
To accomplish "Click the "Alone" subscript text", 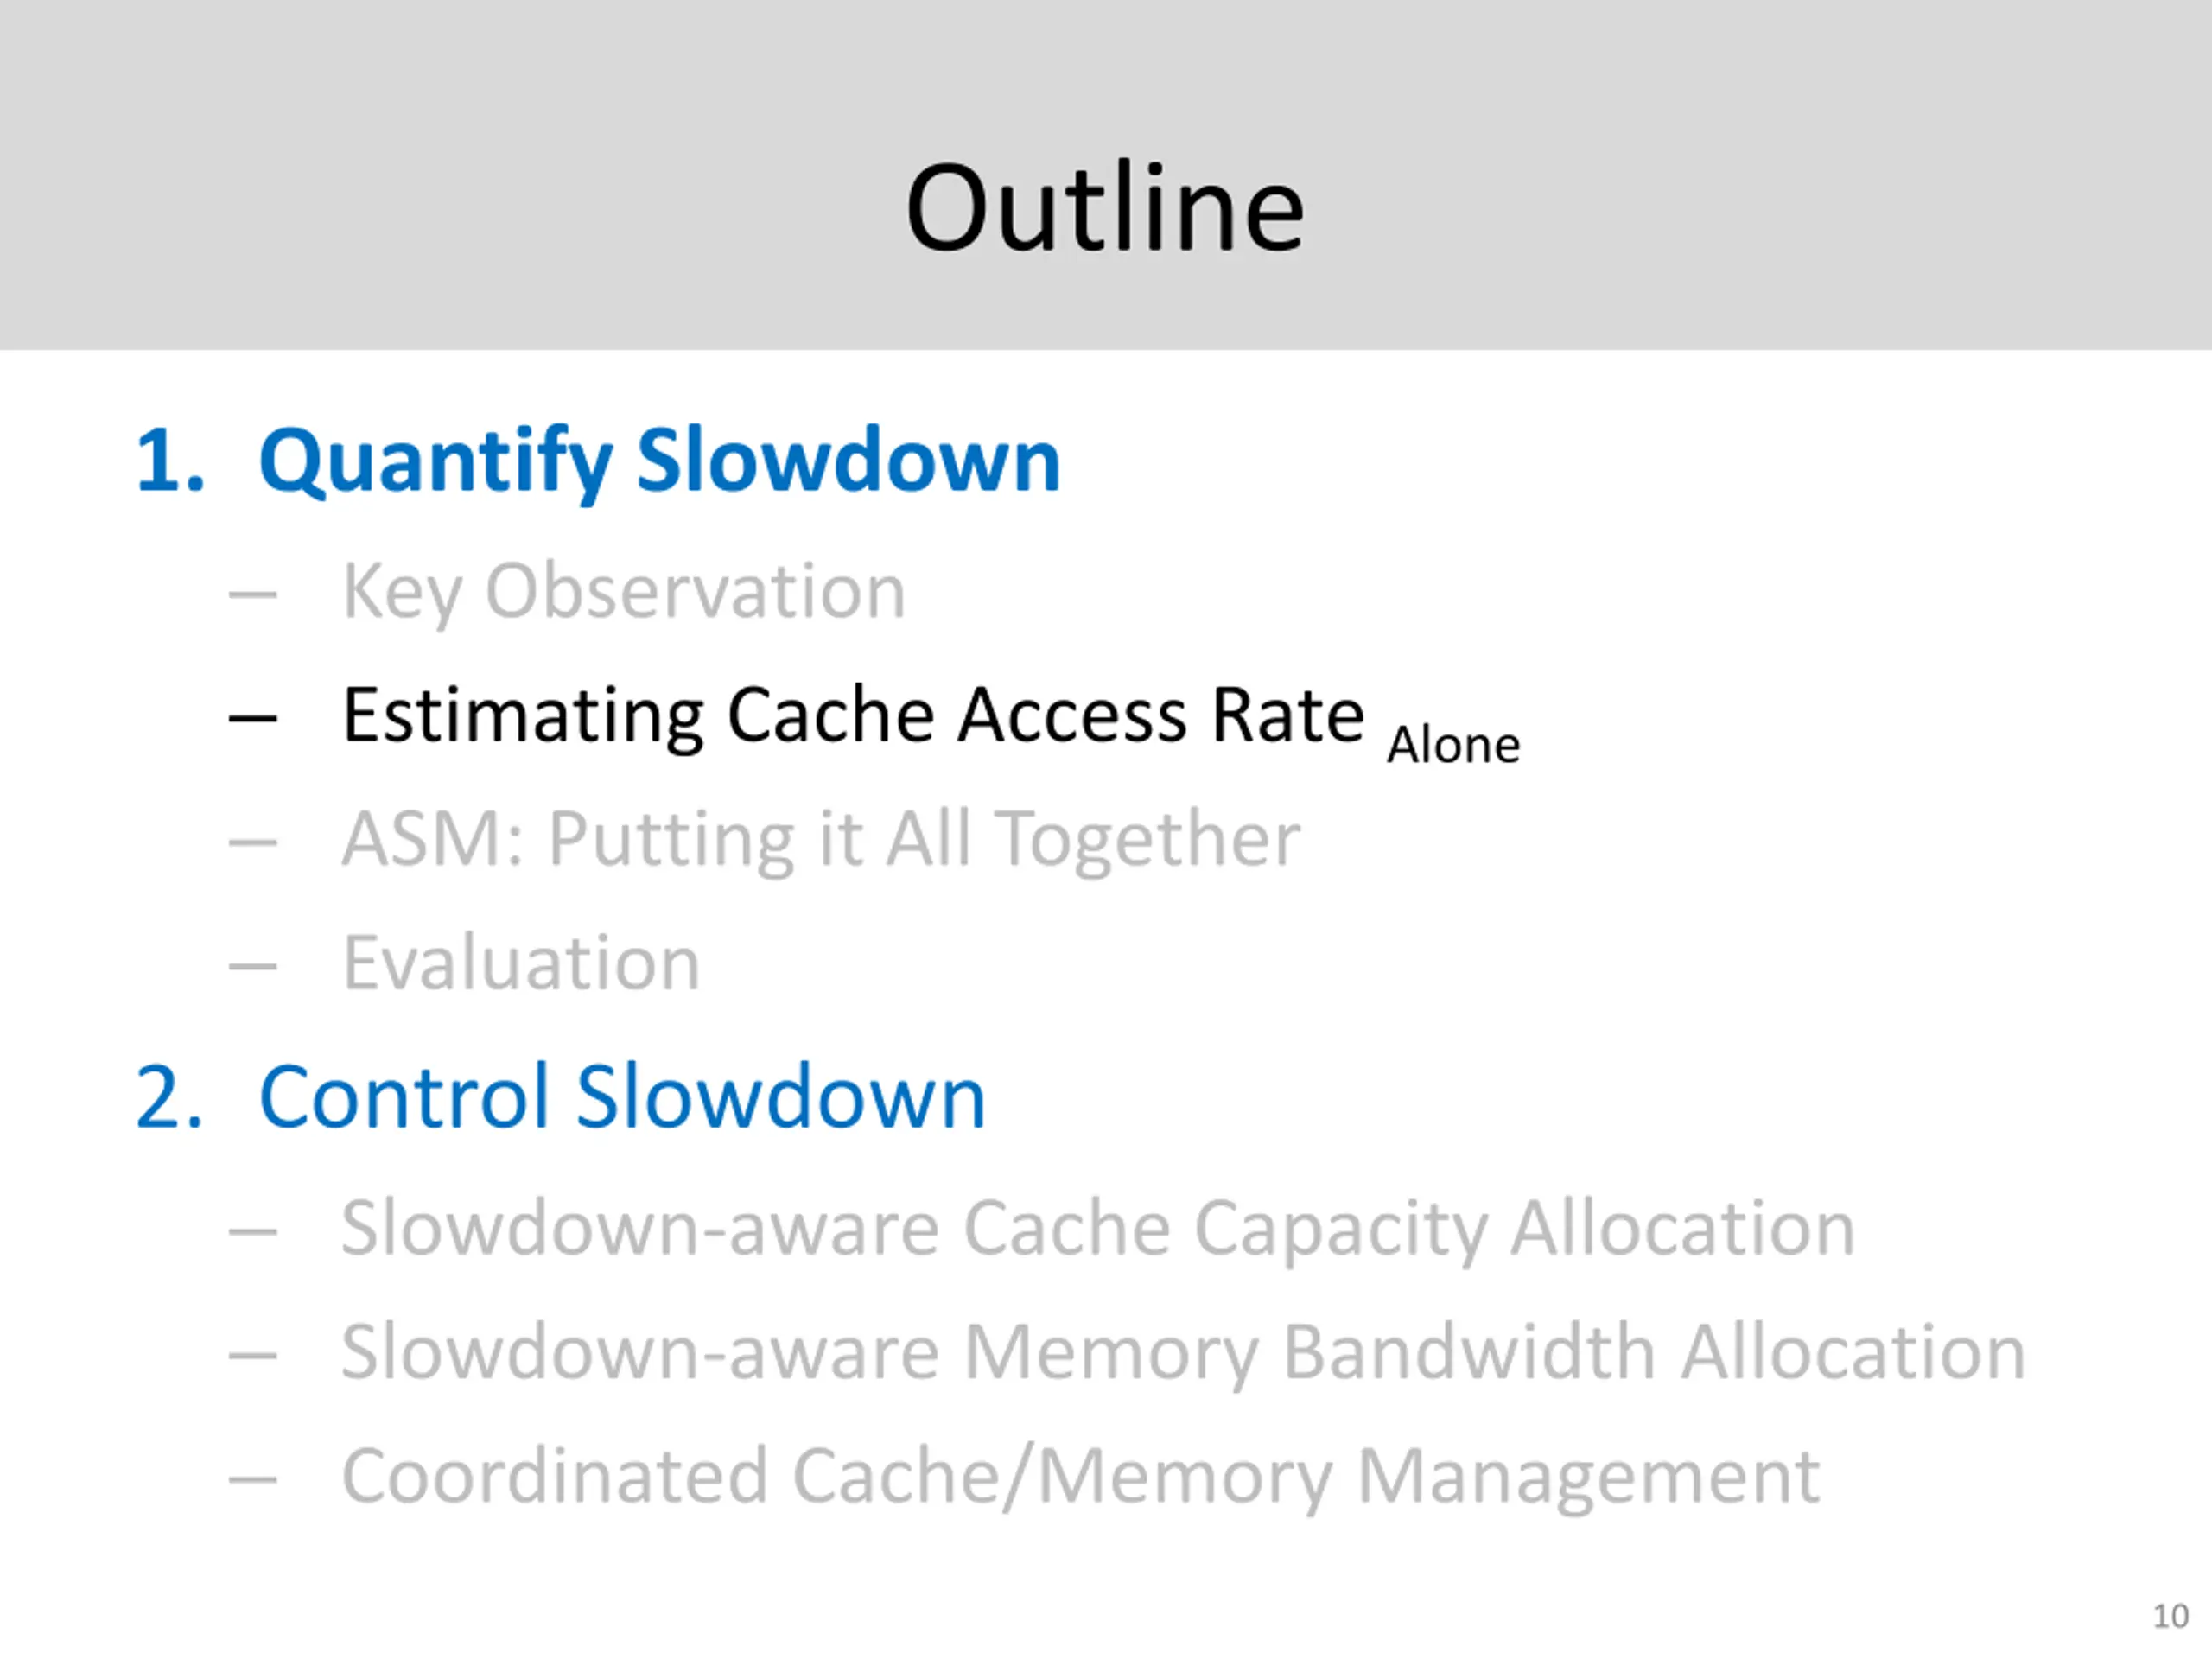I will pyautogui.click(x=1453, y=745).
